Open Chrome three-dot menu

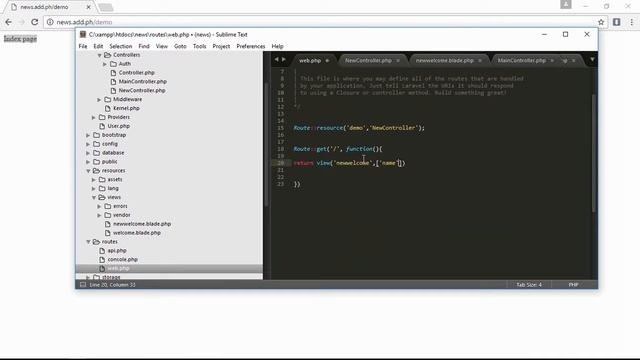pyautogui.click(x=632, y=22)
